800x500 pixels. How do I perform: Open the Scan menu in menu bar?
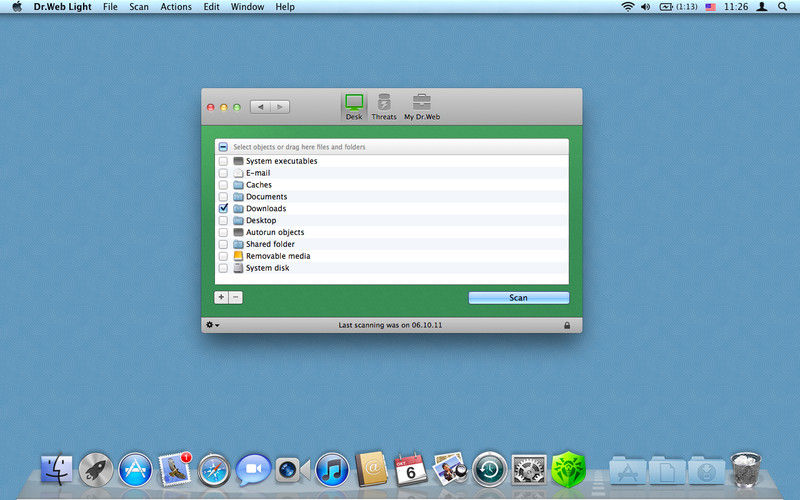pos(139,7)
